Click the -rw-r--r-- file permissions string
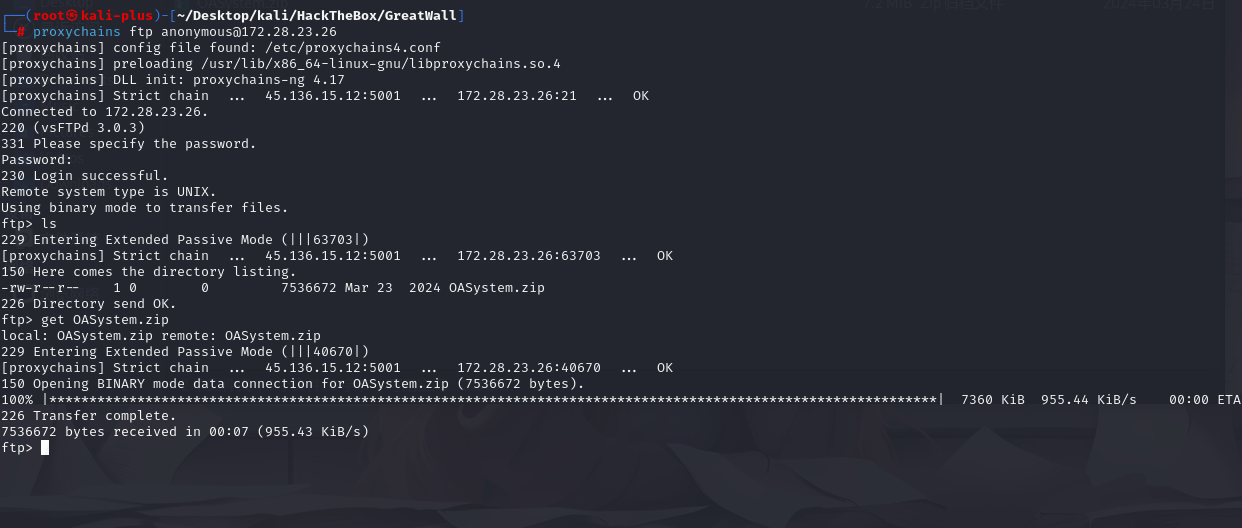The height and width of the screenshot is (528, 1242). [40, 288]
